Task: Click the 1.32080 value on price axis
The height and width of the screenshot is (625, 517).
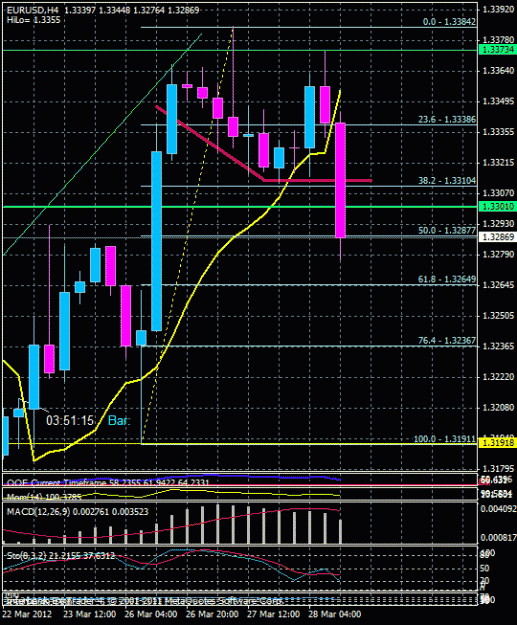Action: pos(498,408)
